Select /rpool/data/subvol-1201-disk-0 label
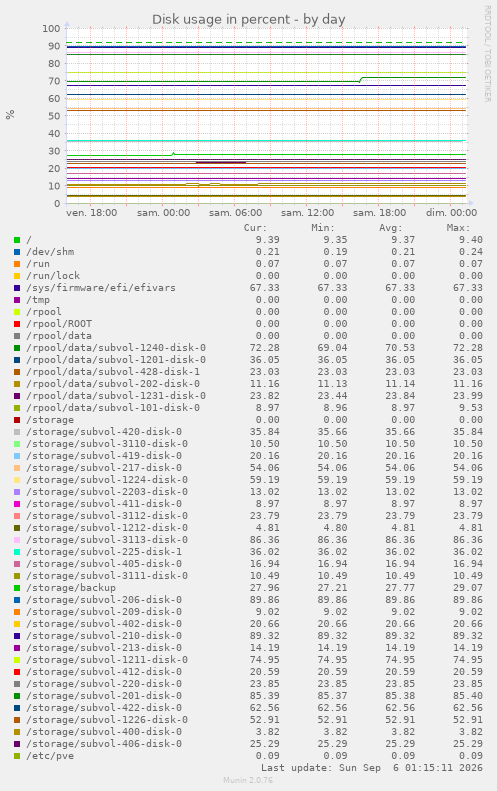497x791 pixels. click(116, 360)
